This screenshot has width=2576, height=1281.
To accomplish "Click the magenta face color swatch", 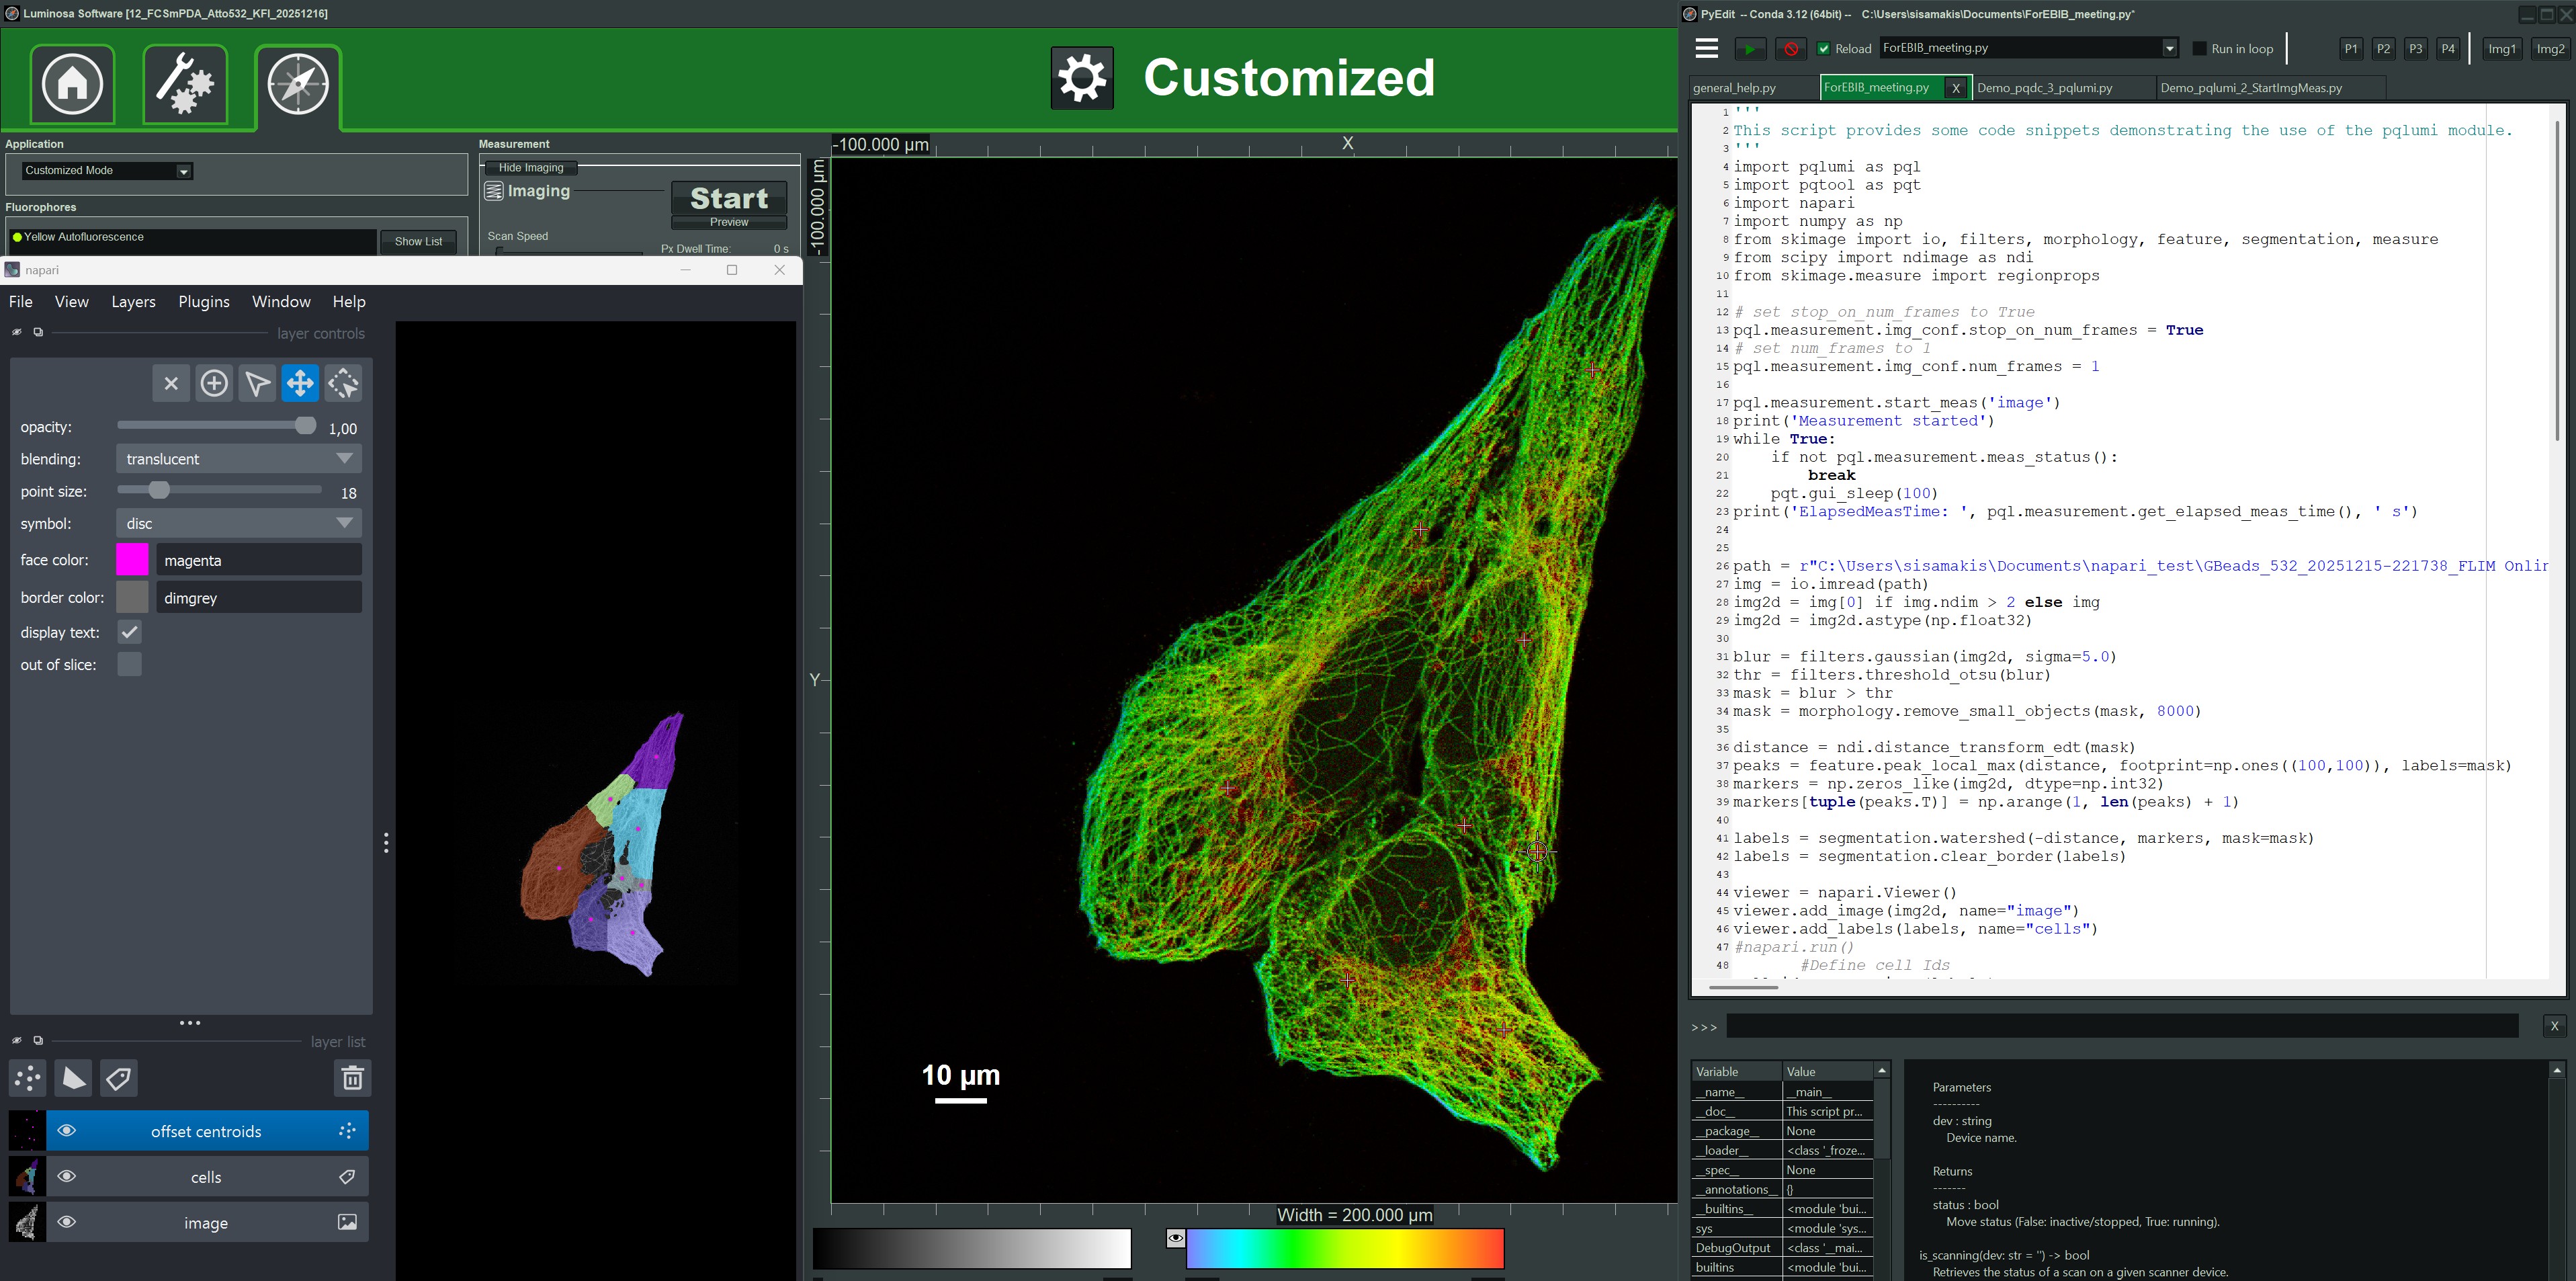I will click(132, 560).
